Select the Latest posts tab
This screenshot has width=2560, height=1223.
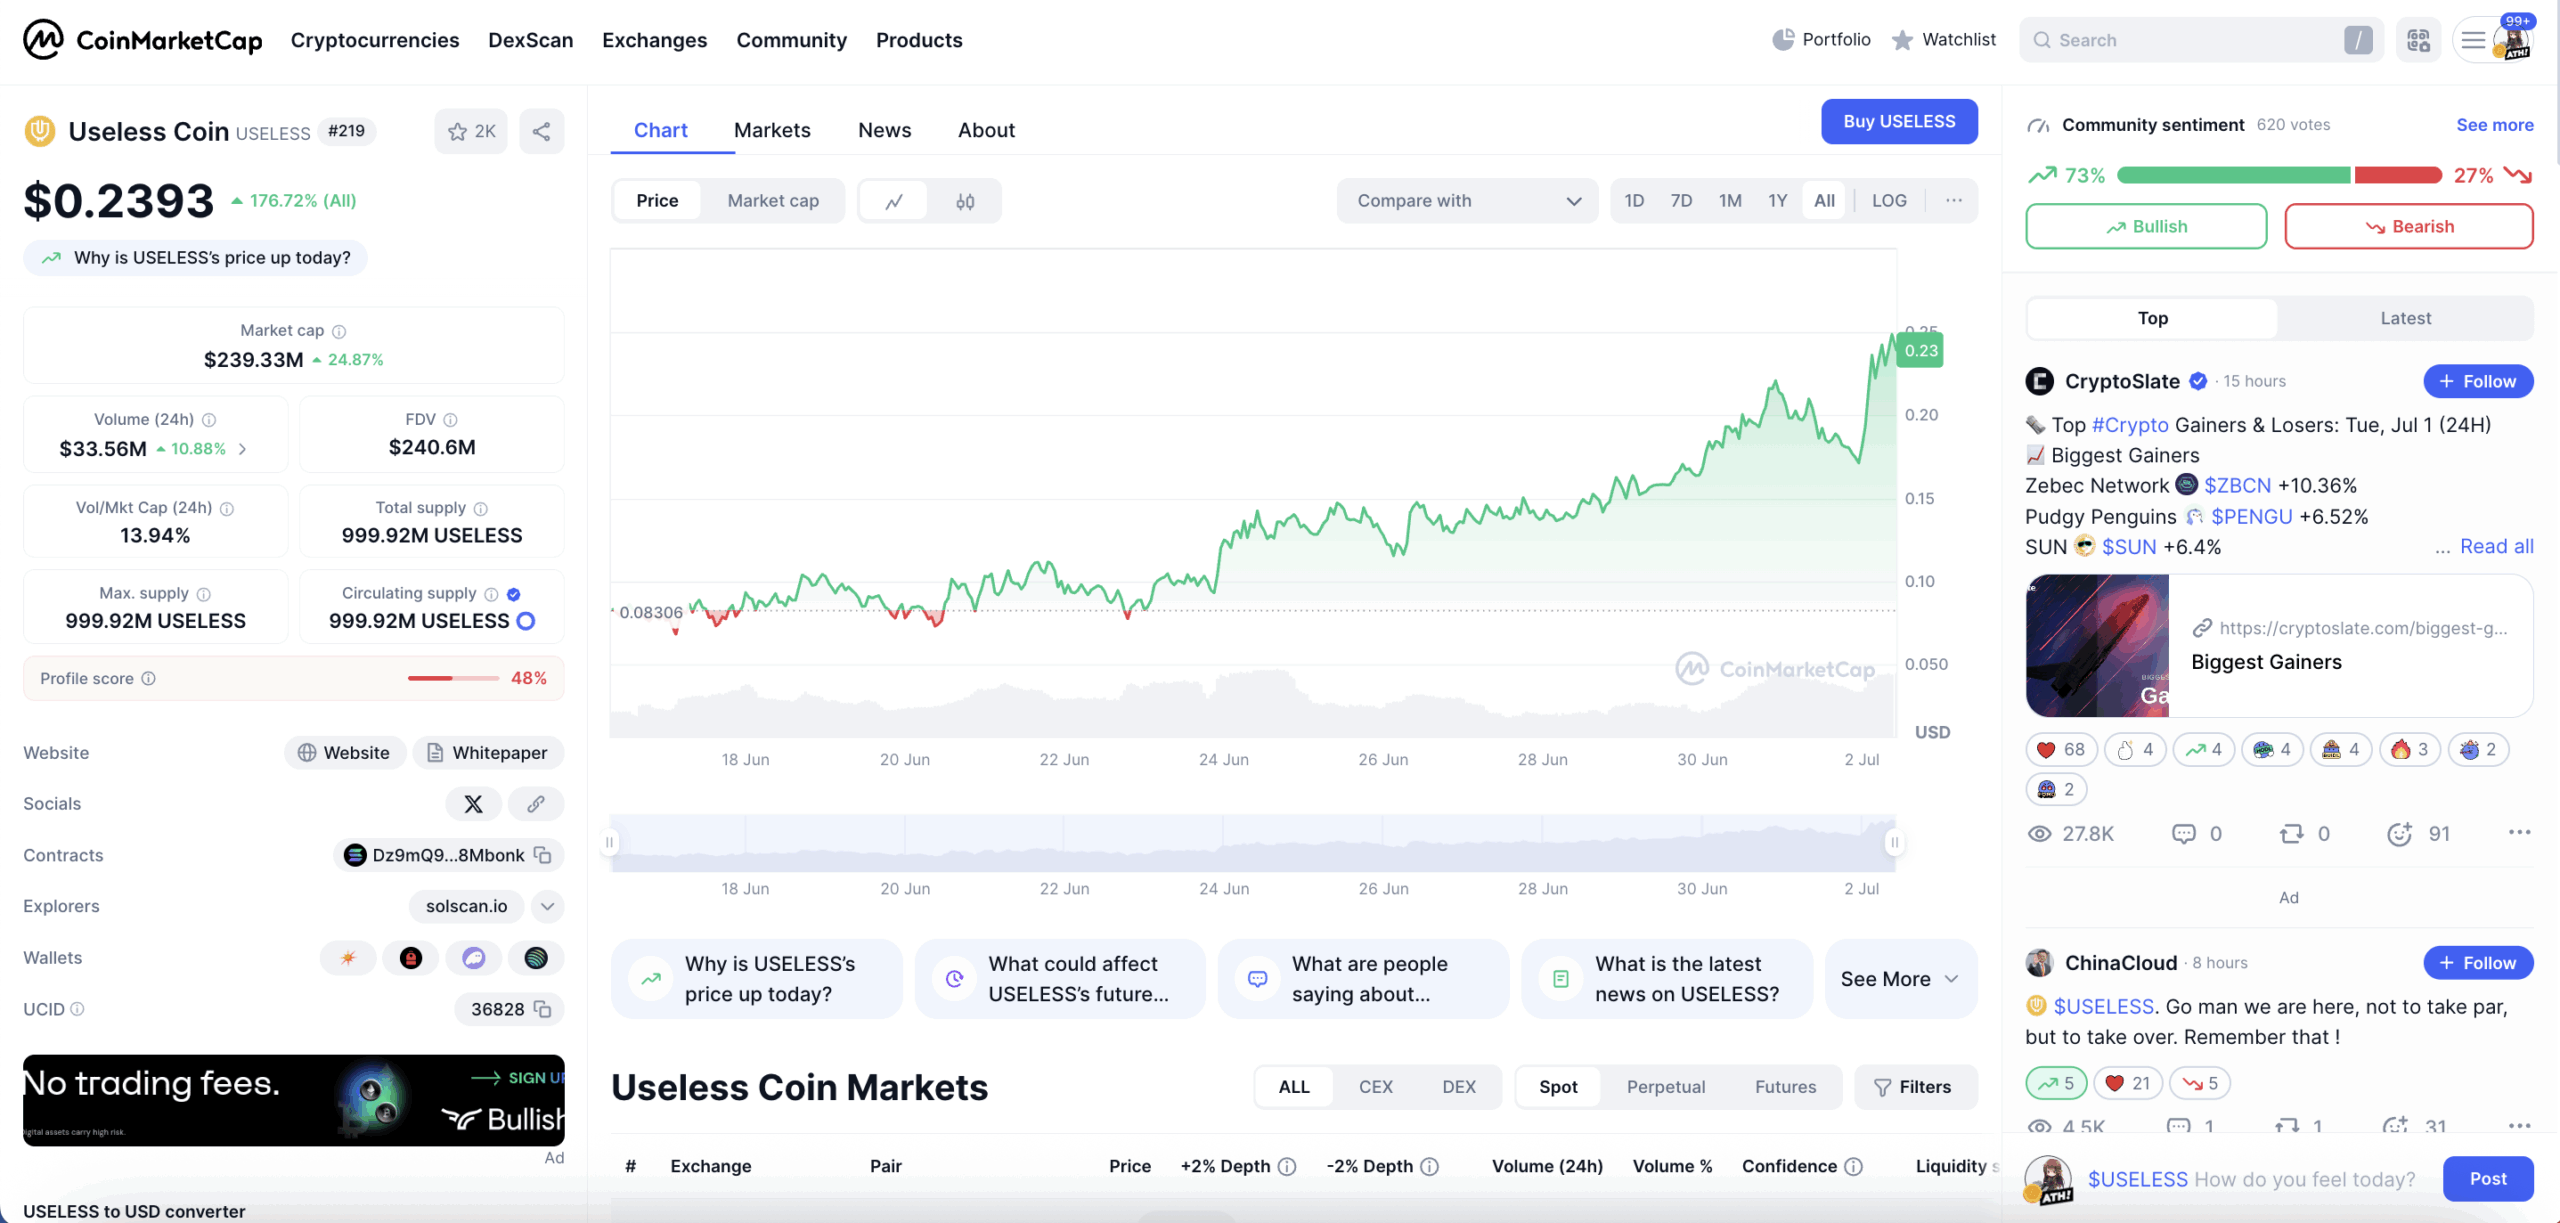tap(2405, 318)
